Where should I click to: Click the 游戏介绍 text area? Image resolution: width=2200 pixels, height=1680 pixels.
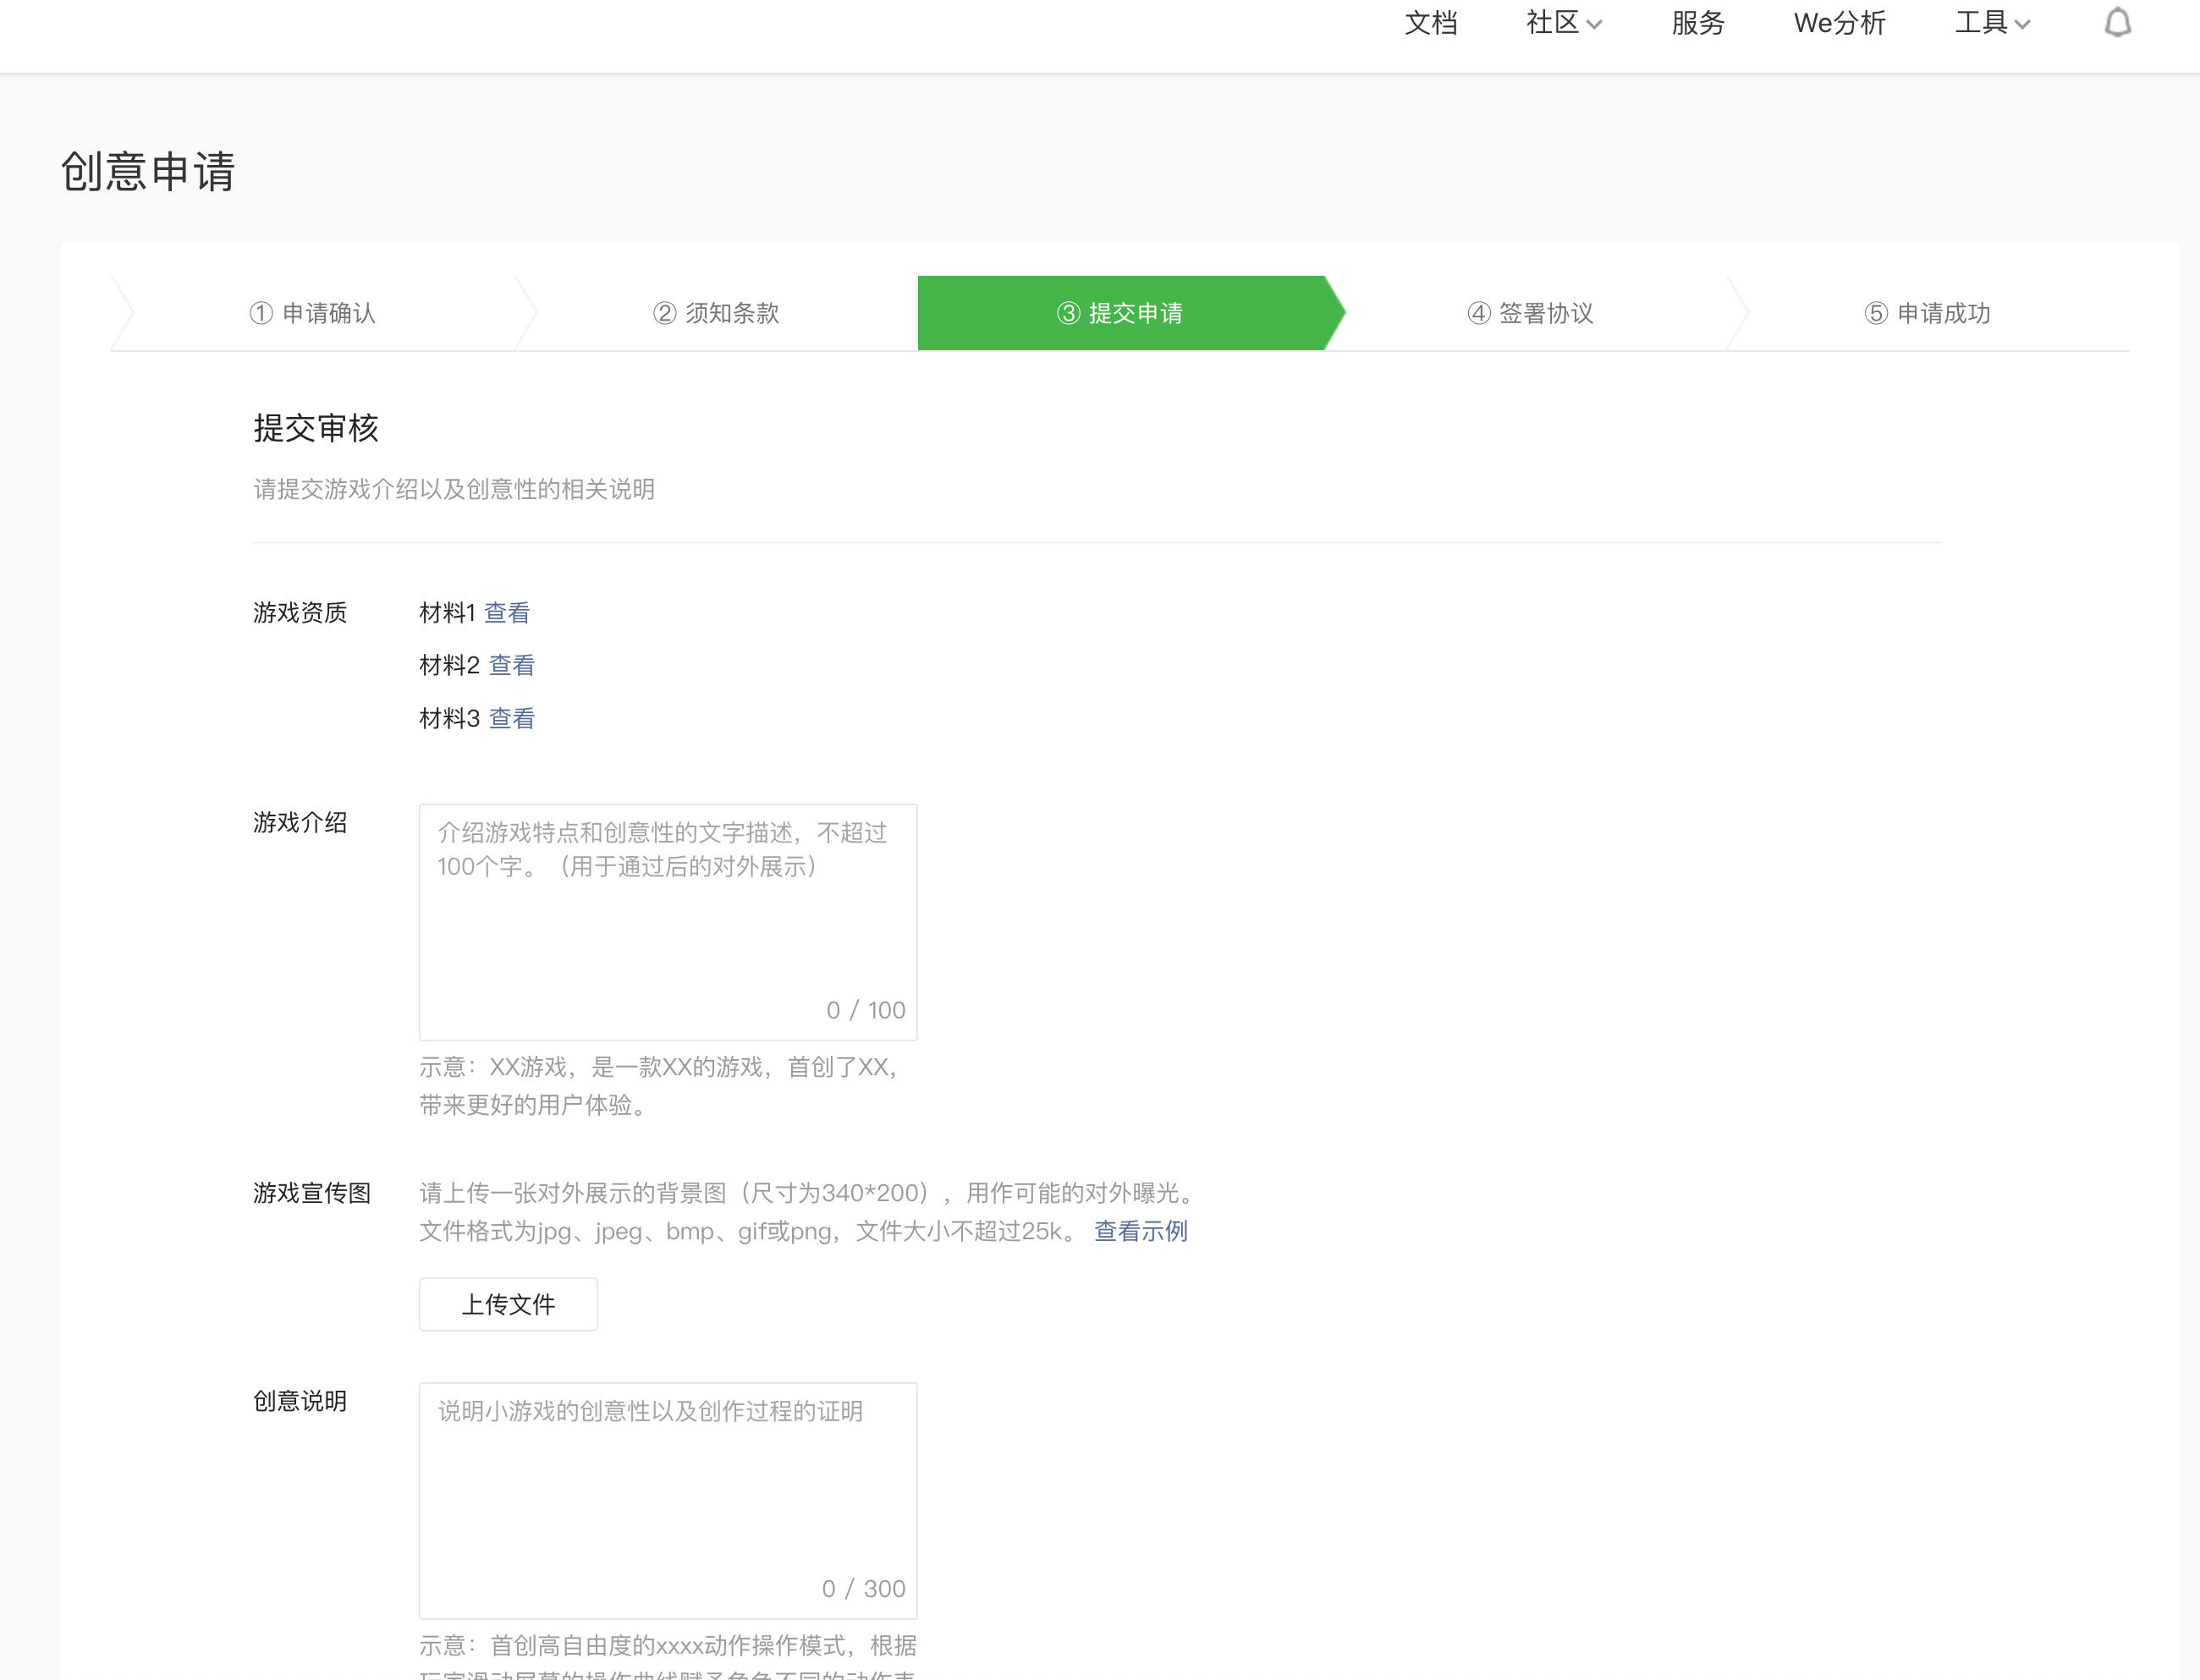(x=667, y=920)
